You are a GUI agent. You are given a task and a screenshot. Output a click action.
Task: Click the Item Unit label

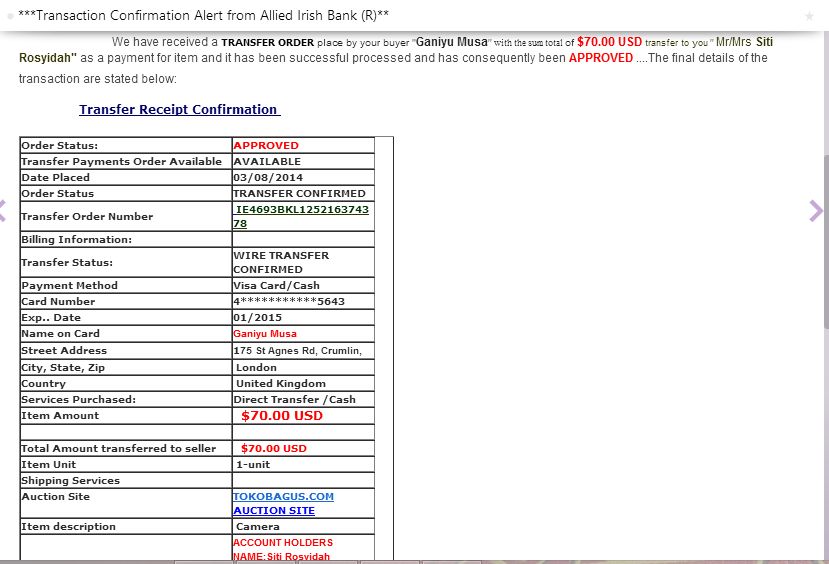pyautogui.click(x=48, y=465)
